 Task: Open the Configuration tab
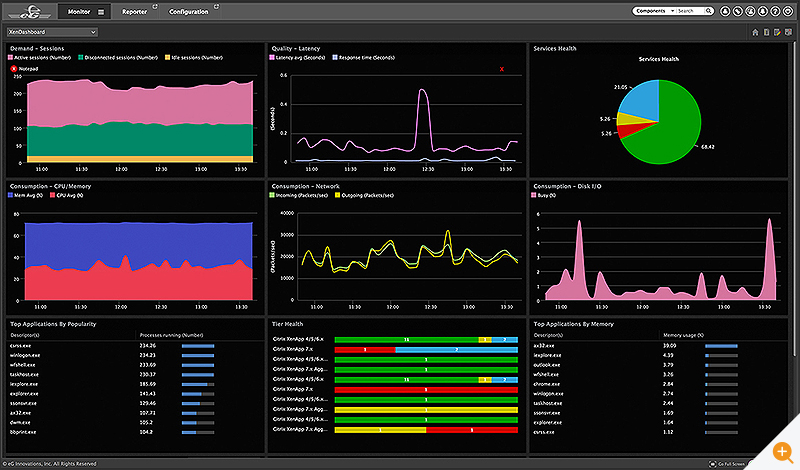[x=188, y=12]
